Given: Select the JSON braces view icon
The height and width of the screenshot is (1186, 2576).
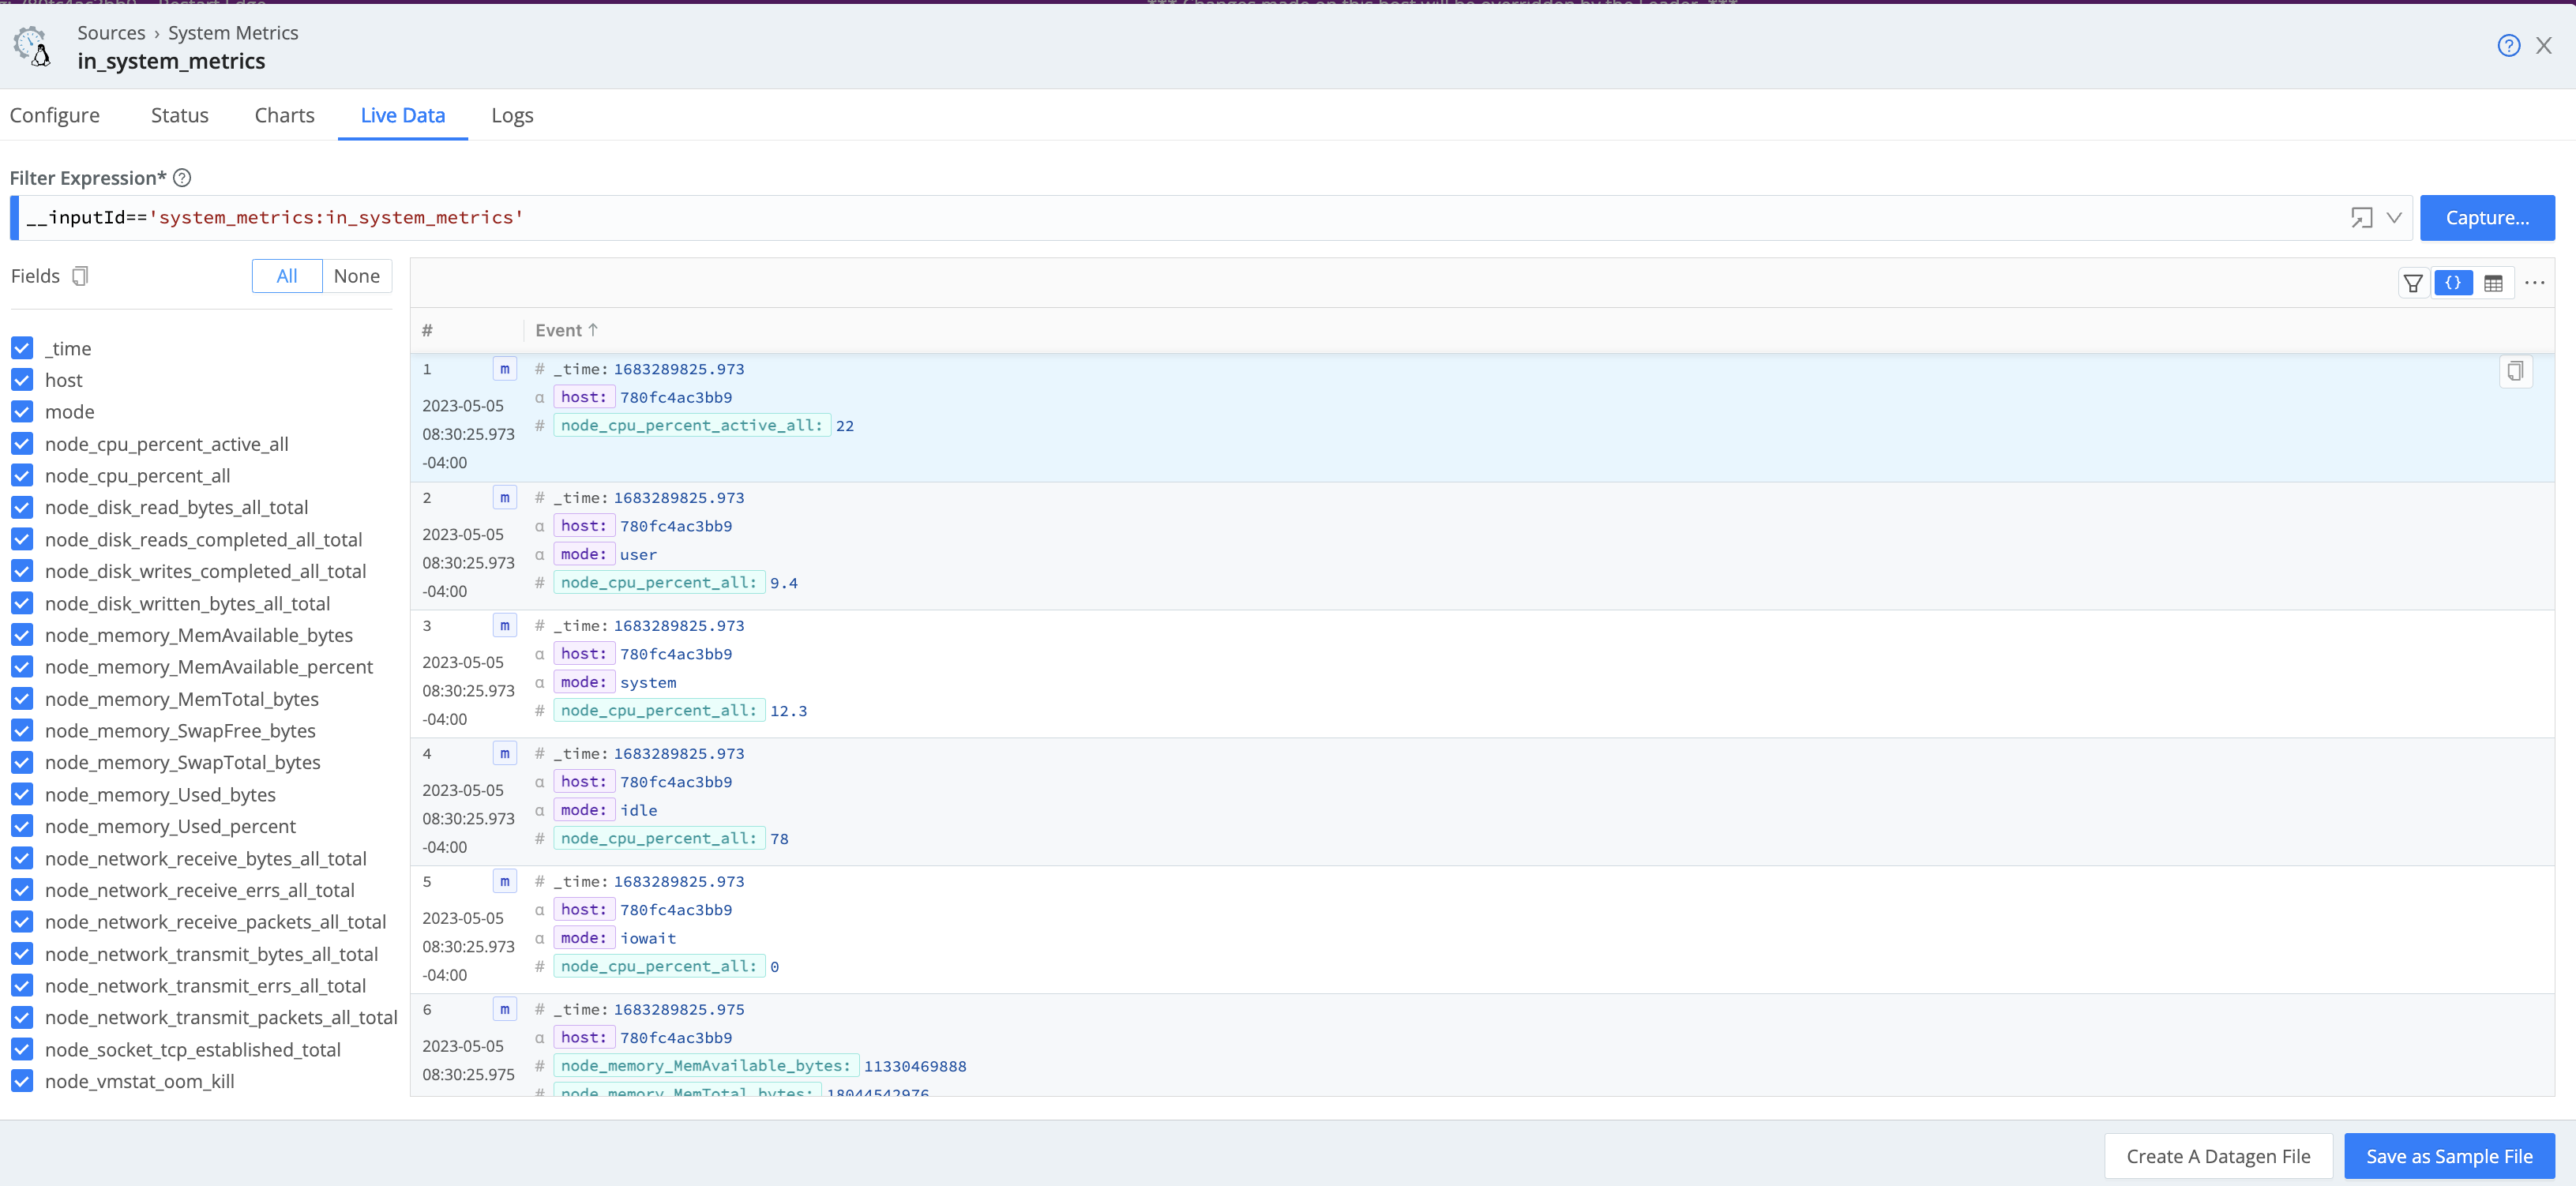Looking at the screenshot, I should (2453, 282).
